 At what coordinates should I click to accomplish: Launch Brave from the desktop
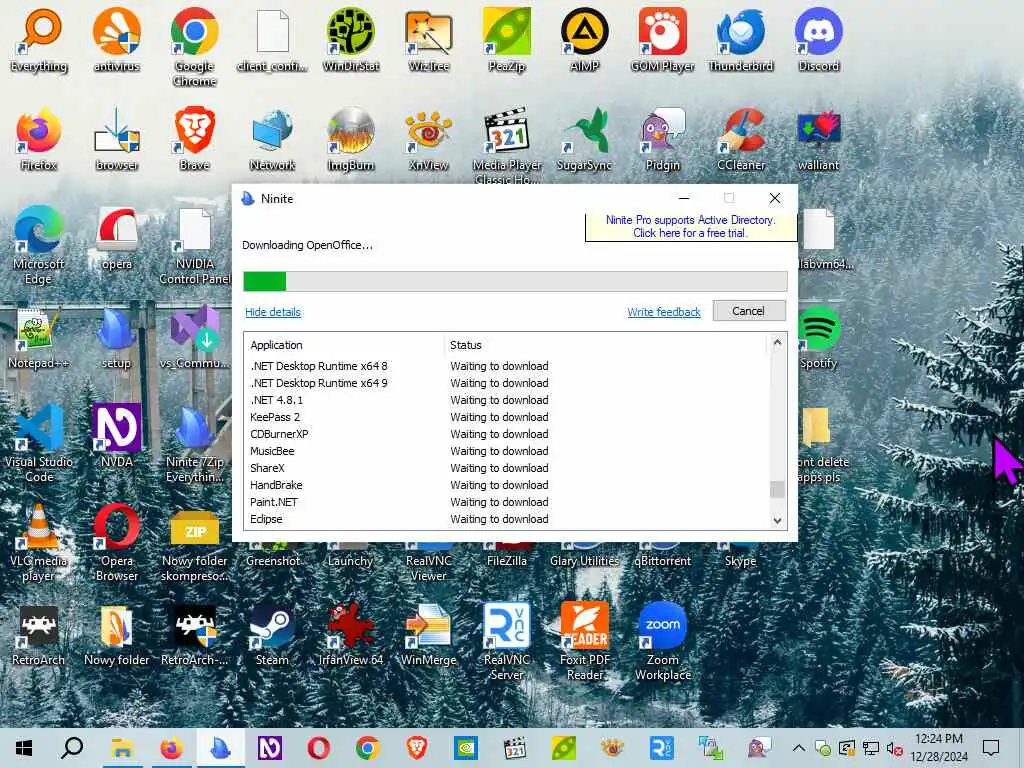tap(194, 140)
